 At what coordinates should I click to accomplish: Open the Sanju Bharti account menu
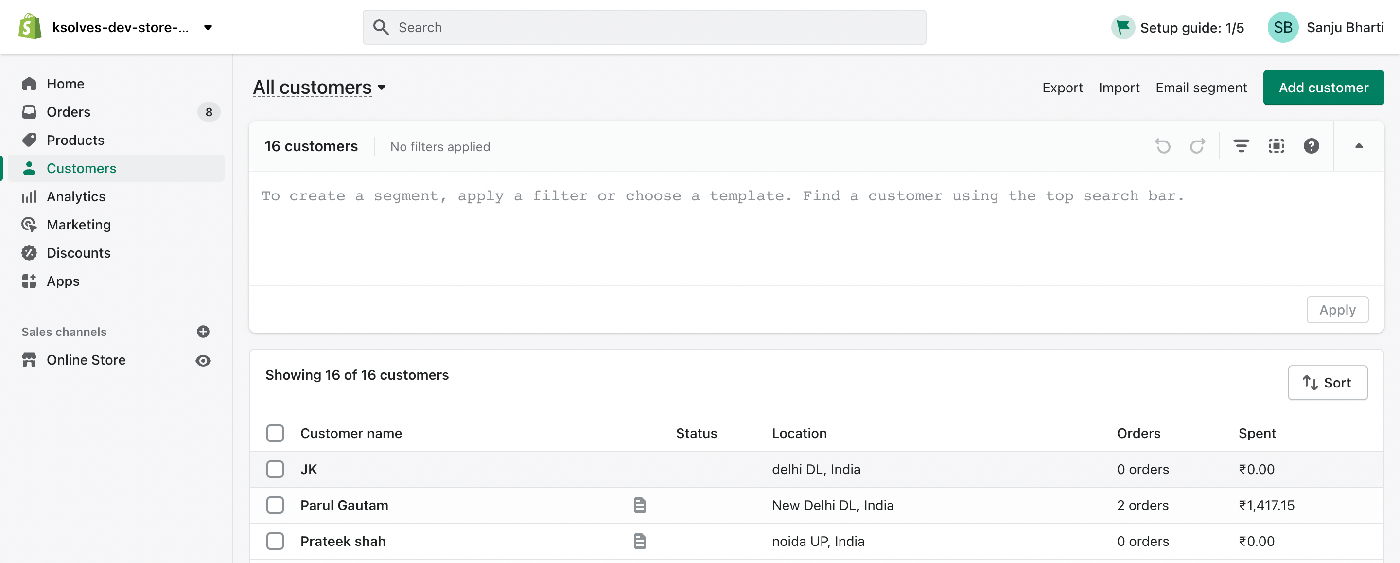tap(1345, 27)
